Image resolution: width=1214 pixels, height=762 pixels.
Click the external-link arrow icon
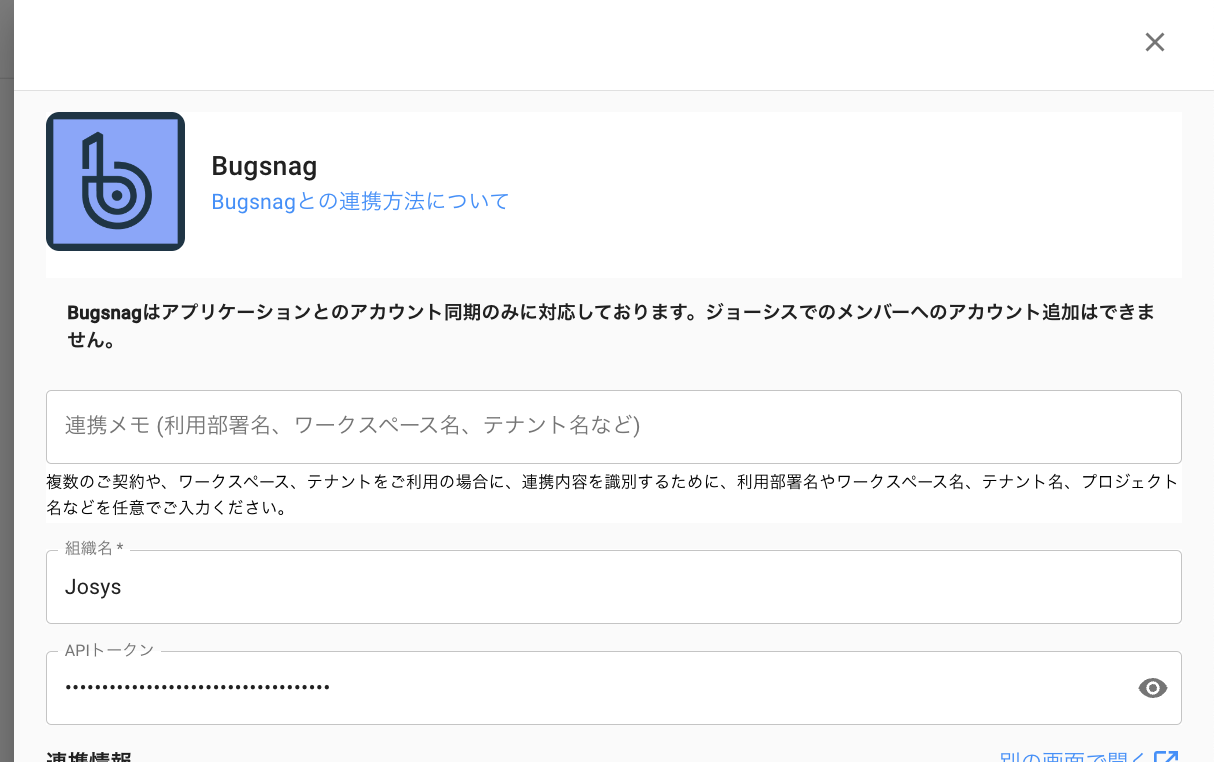click(1166, 757)
